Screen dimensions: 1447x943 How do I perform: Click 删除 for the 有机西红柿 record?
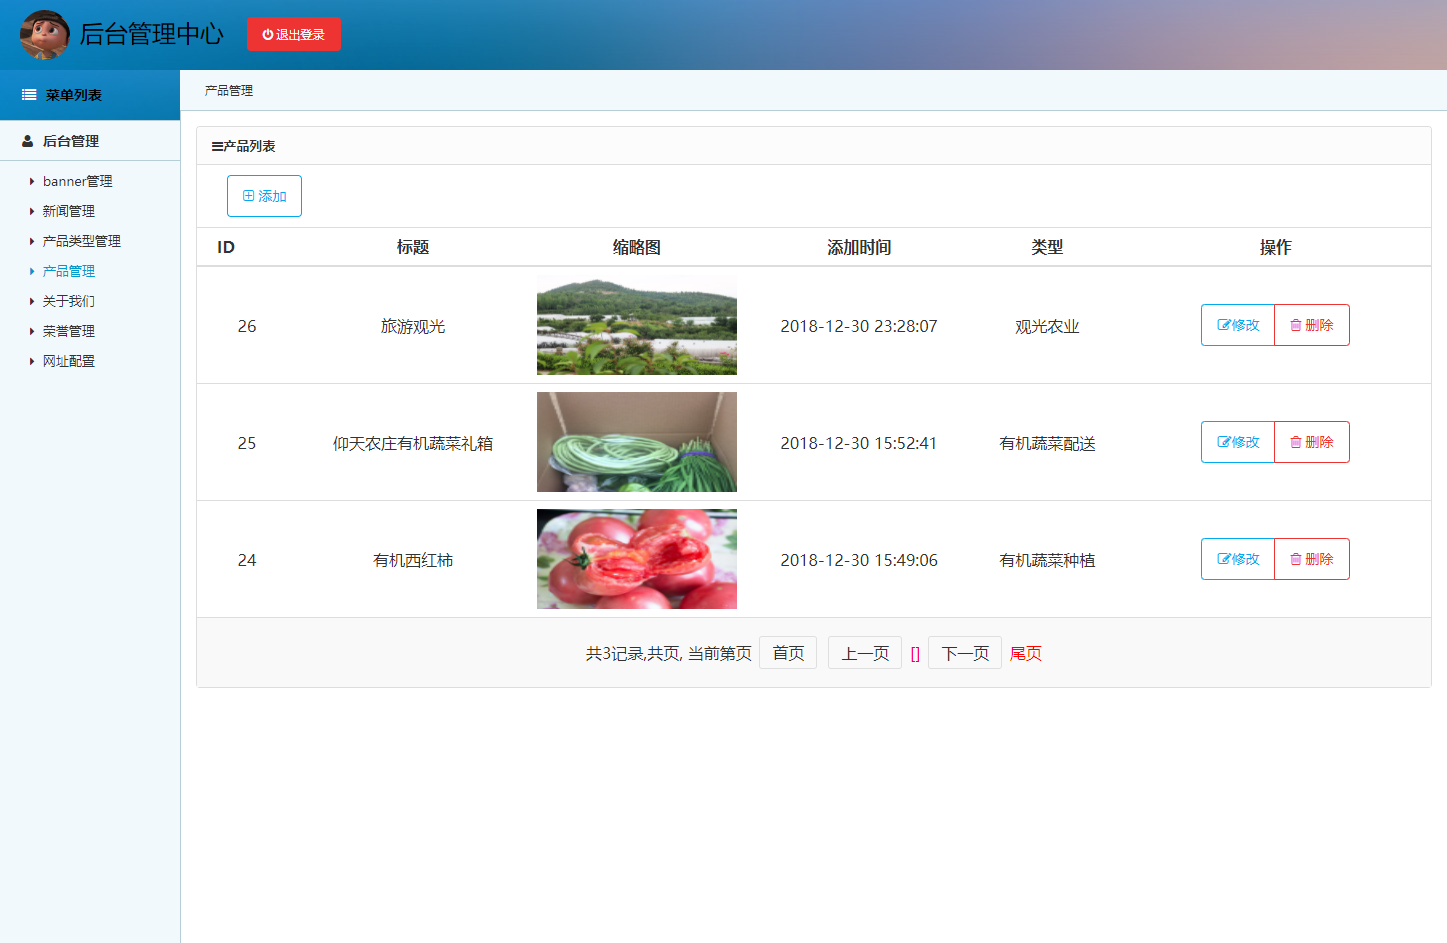(x=1311, y=559)
